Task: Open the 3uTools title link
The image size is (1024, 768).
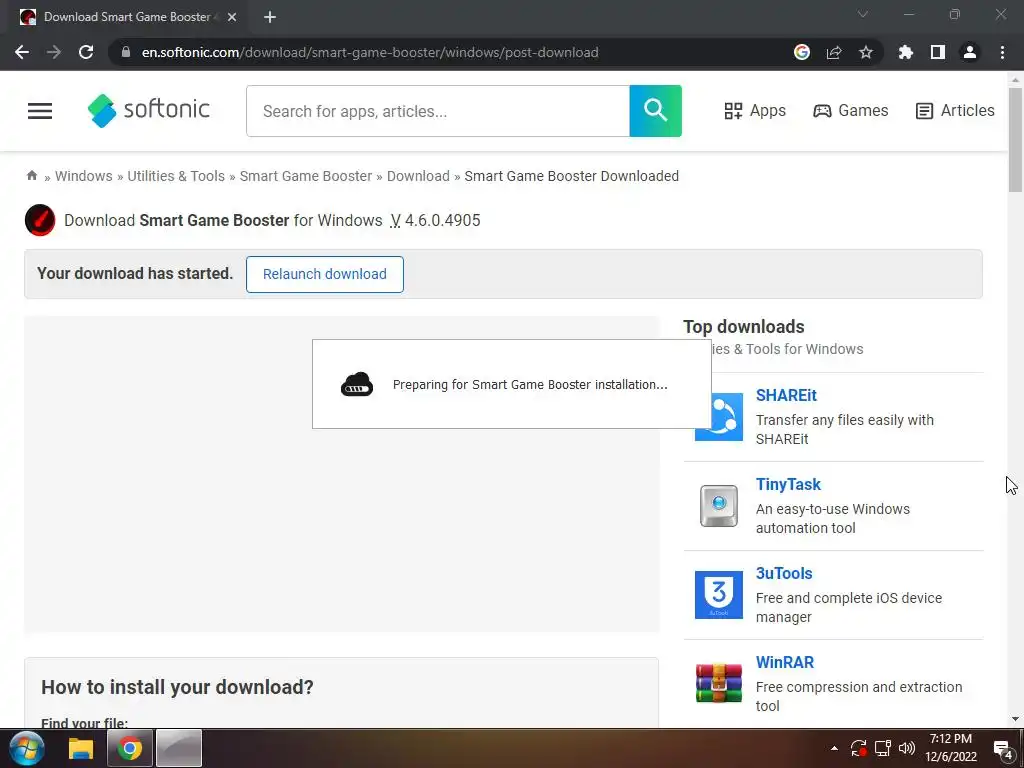Action: [x=784, y=573]
